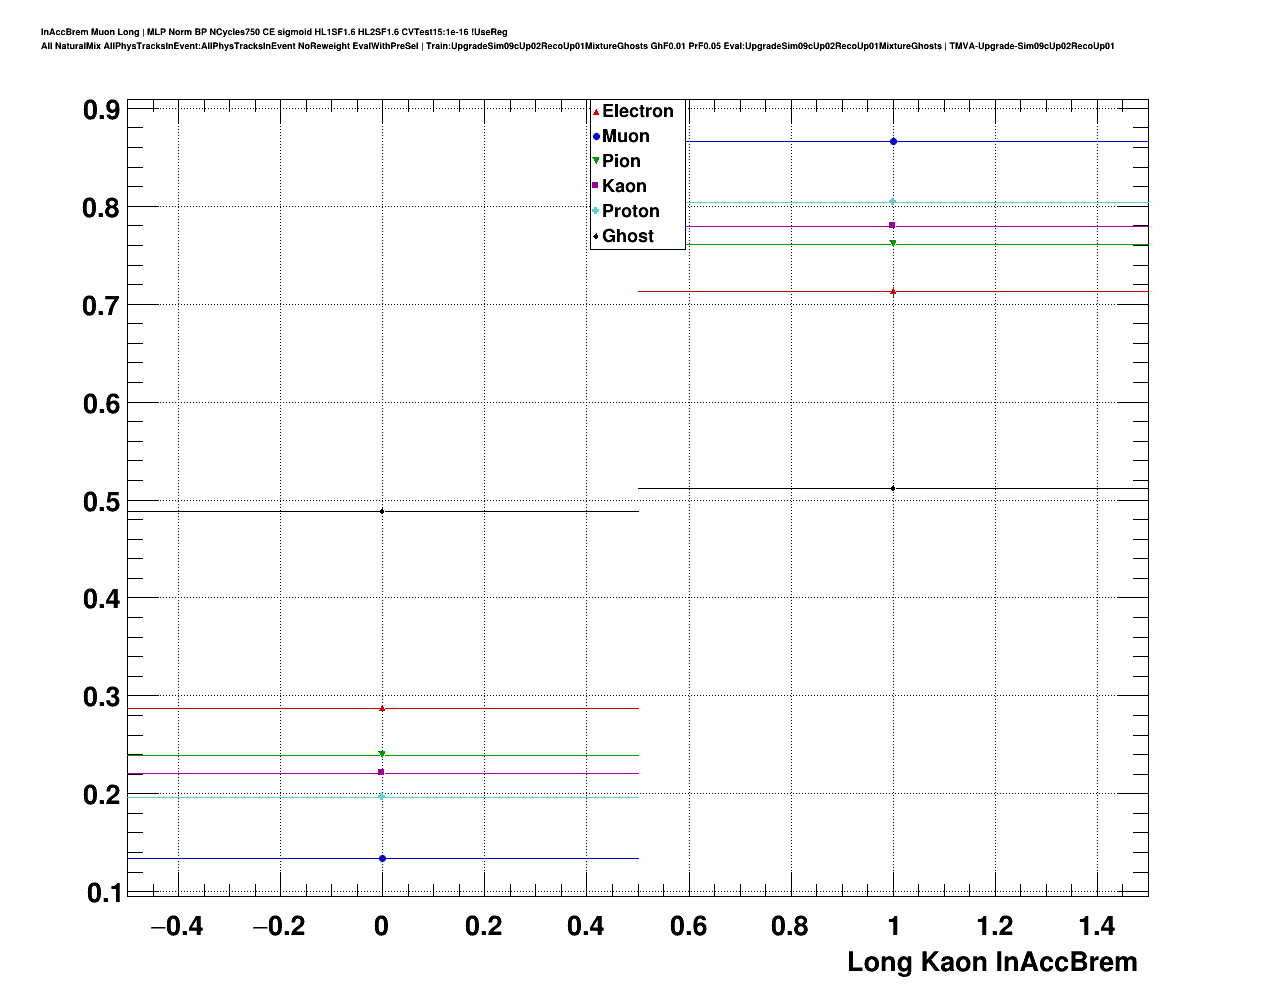
Task: Select the Proton data point at x=0
Action: (x=382, y=796)
